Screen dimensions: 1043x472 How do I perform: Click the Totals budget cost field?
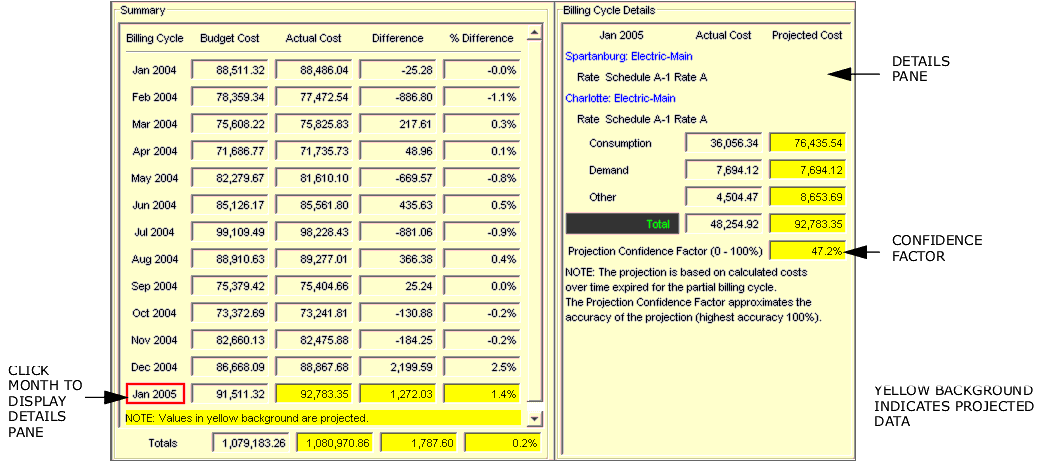(x=251, y=443)
